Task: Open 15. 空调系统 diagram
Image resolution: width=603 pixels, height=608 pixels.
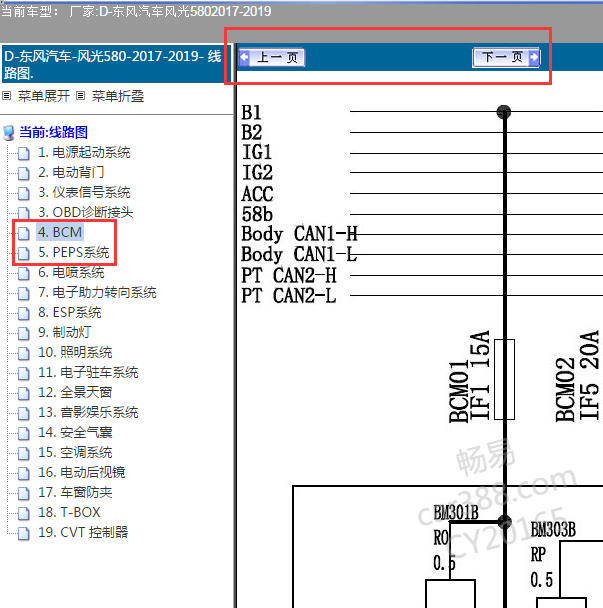Action: tap(75, 453)
